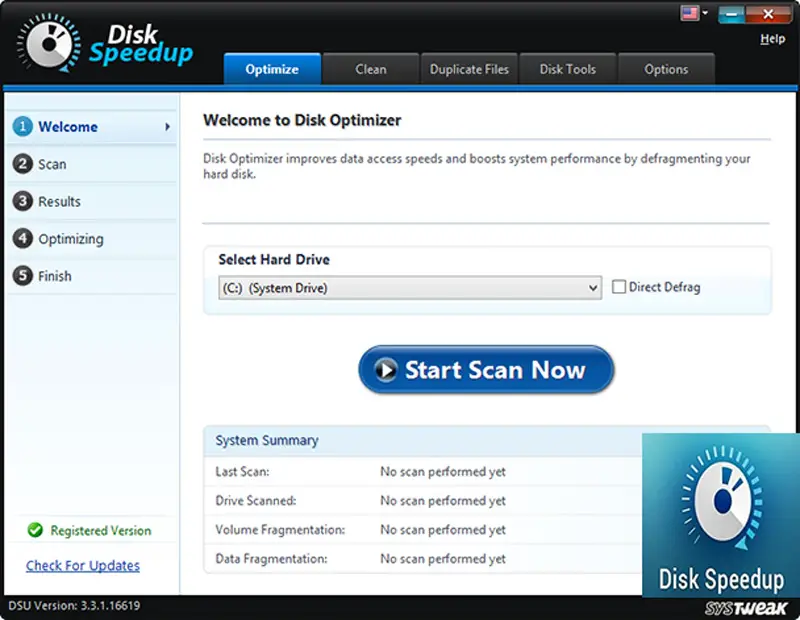Open the Duplicate Files tab
This screenshot has width=800, height=620.
click(469, 69)
